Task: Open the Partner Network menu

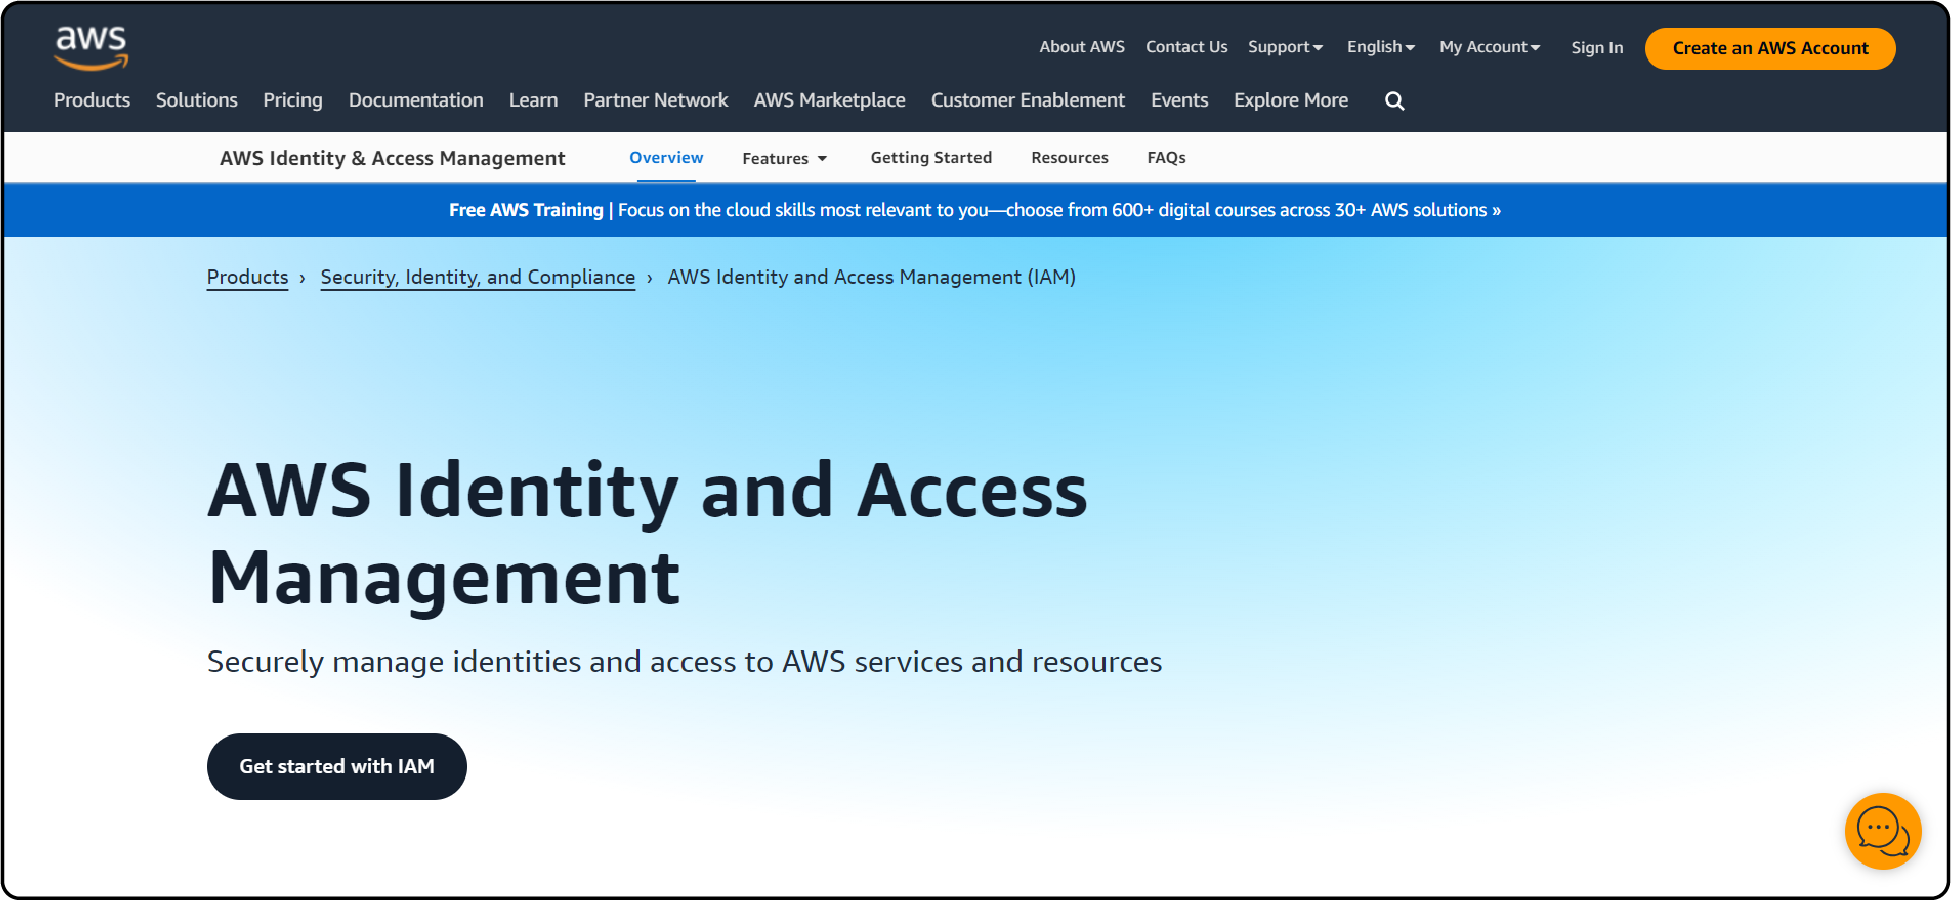Action: pos(656,100)
